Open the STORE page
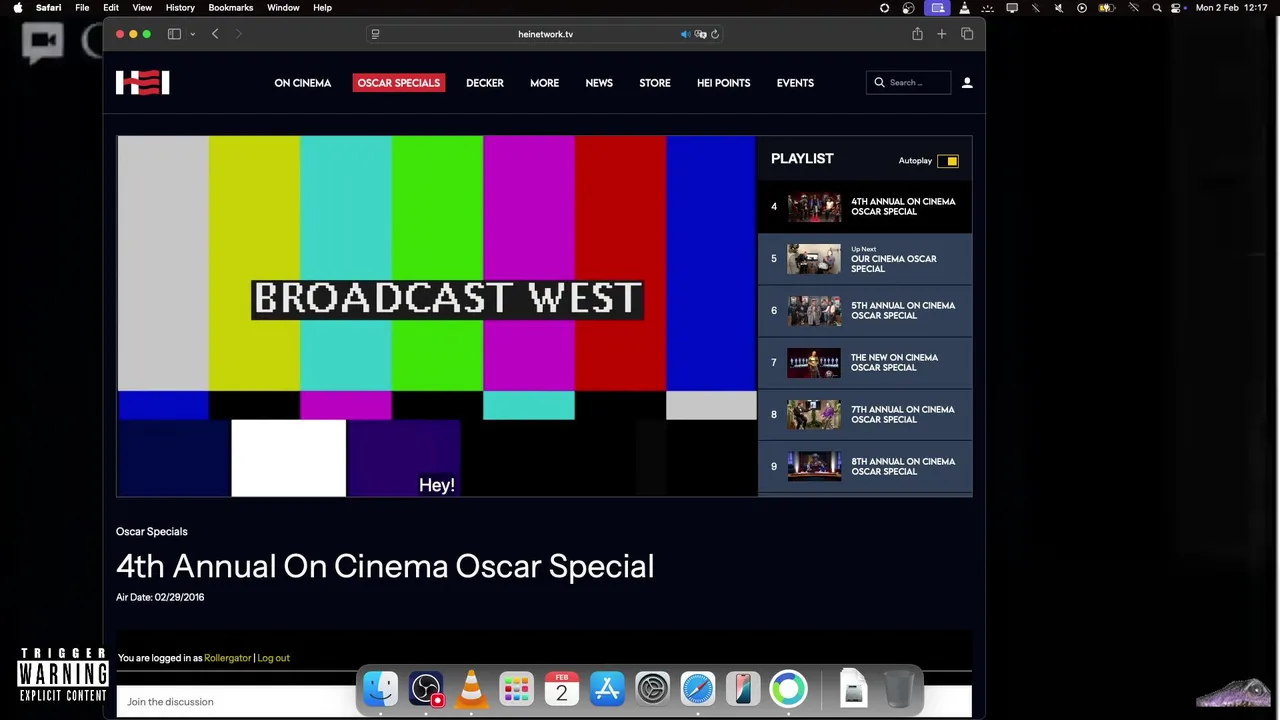The image size is (1280, 720). tap(655, 83)
